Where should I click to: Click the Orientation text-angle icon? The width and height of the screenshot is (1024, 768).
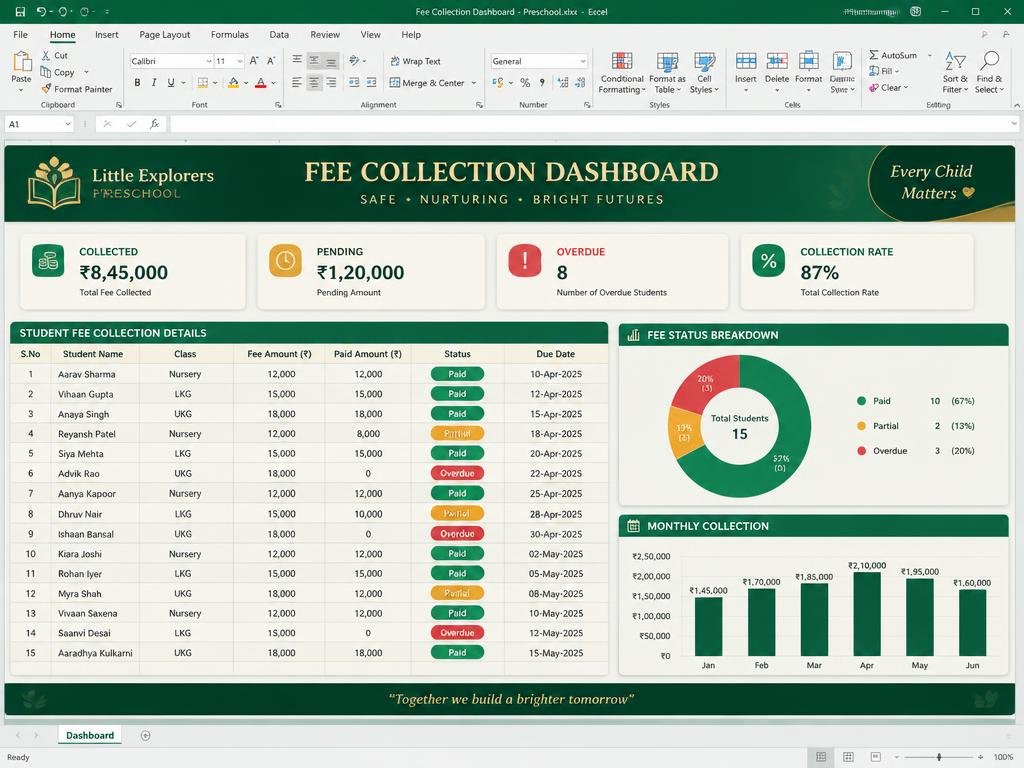click(x=354, y=61)
